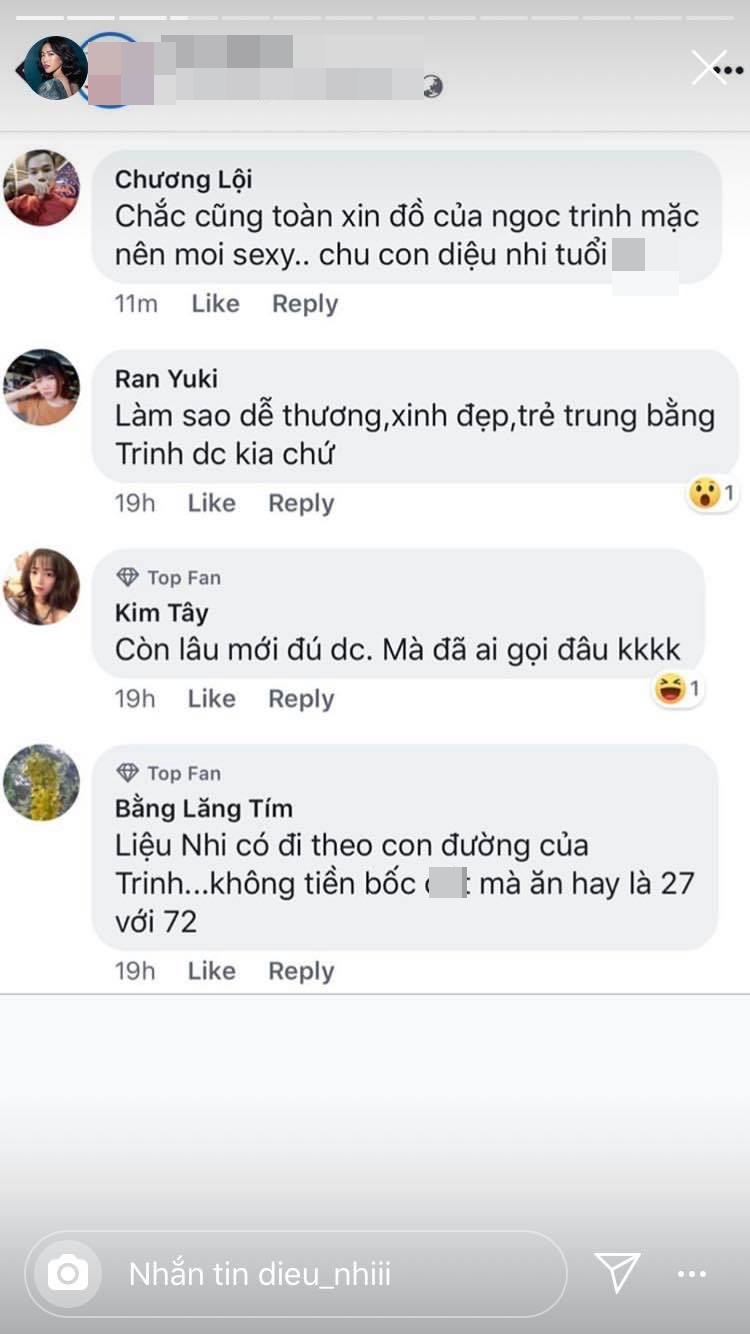750x1334 pixels.
Task: Open Bằng Lăng Tím's profile picture
Action: (42, 782)
